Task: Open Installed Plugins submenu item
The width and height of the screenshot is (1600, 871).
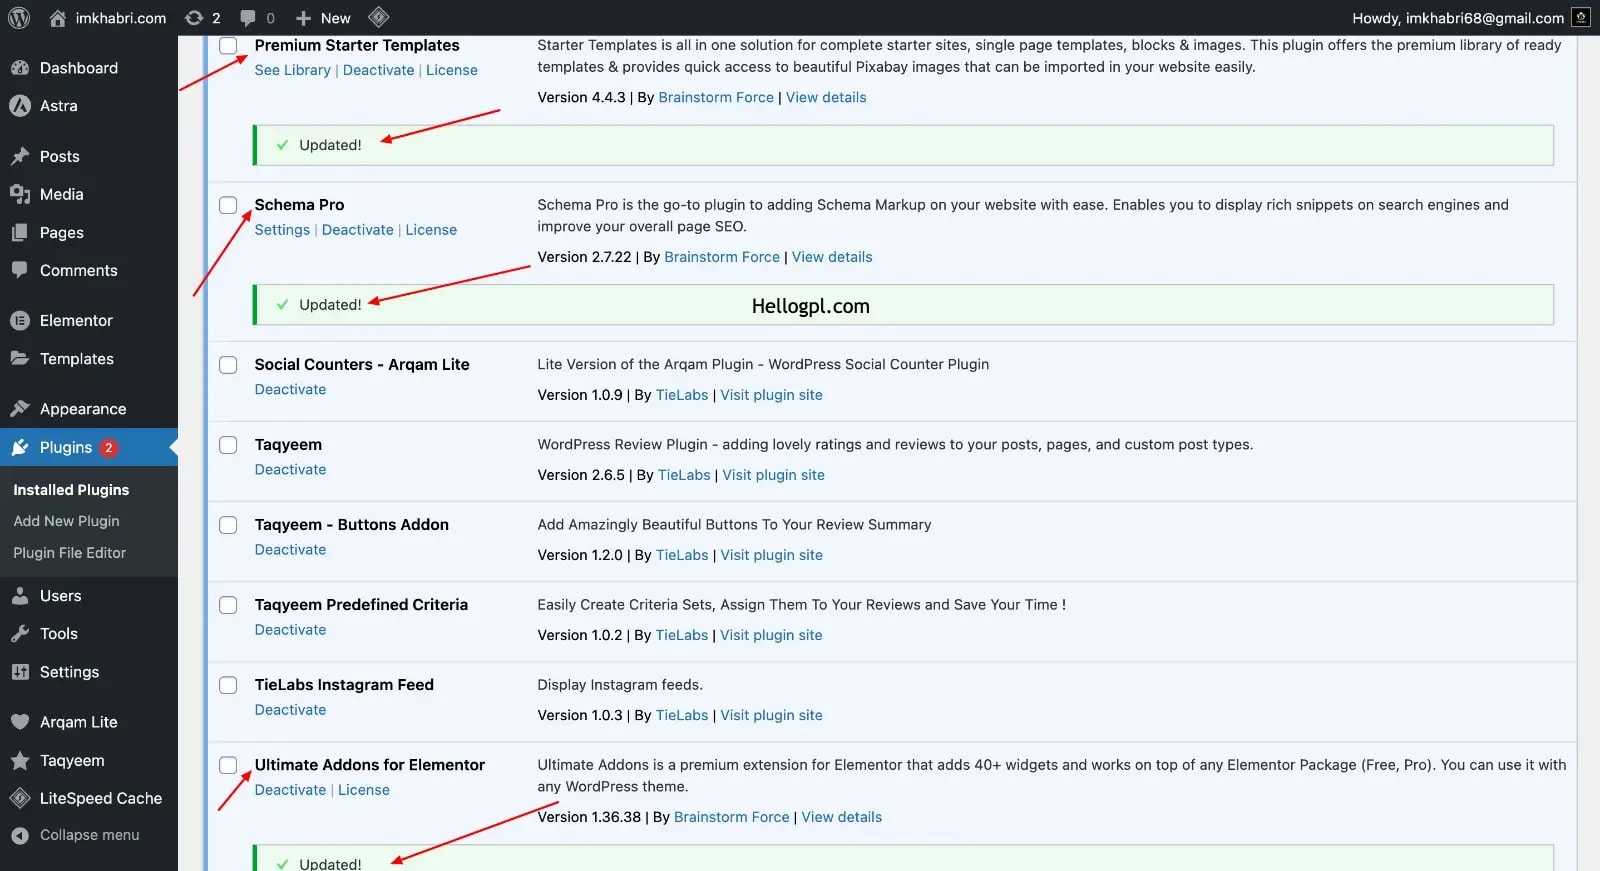Action: 71,490
